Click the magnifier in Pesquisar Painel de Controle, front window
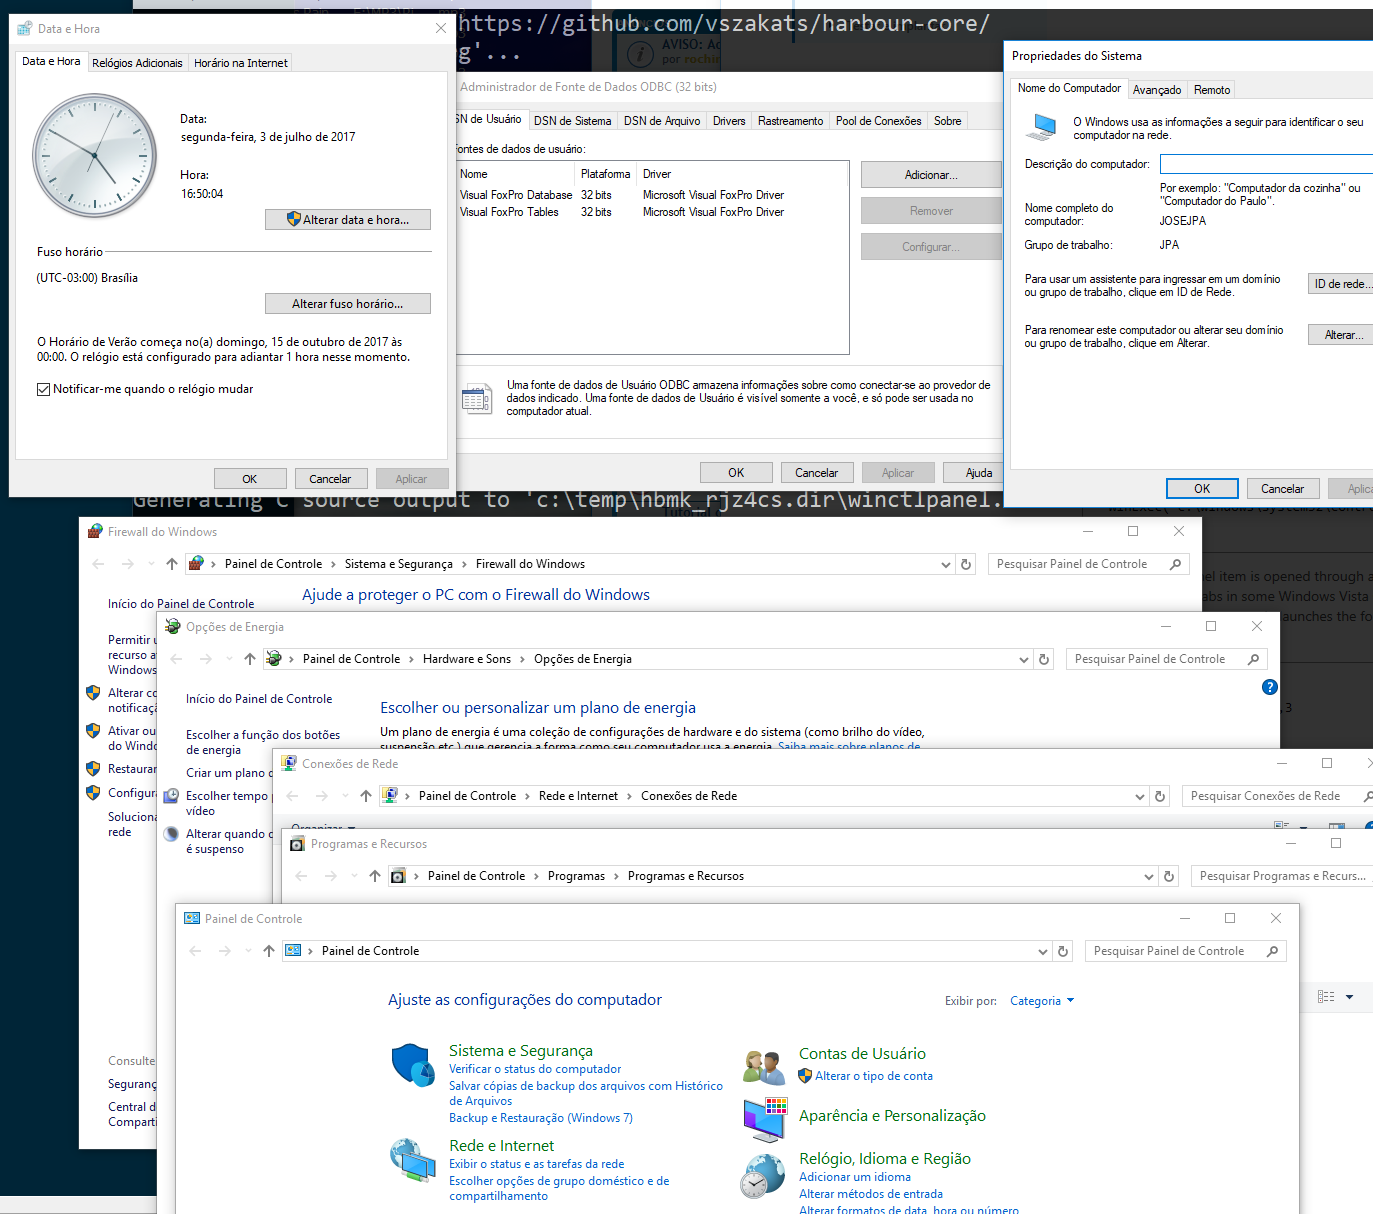 [1272, 951]
